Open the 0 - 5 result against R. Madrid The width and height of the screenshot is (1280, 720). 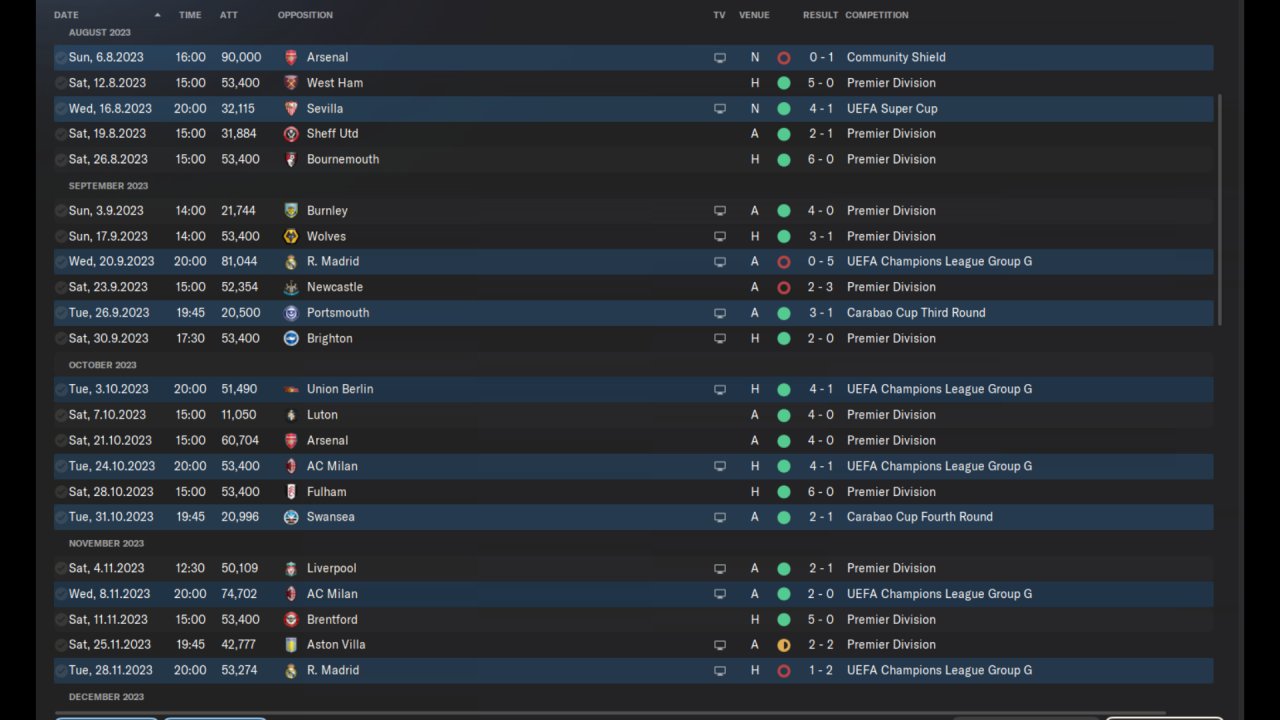pyautogui.click(x=821, y=262)
